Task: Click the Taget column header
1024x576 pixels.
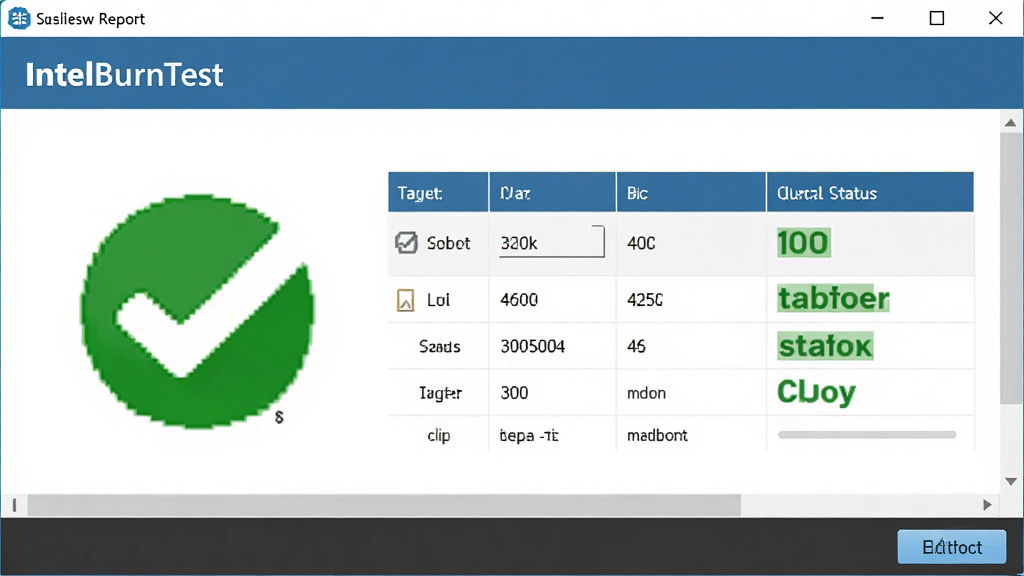Action: pyautogui.click(x=438, y=193)
